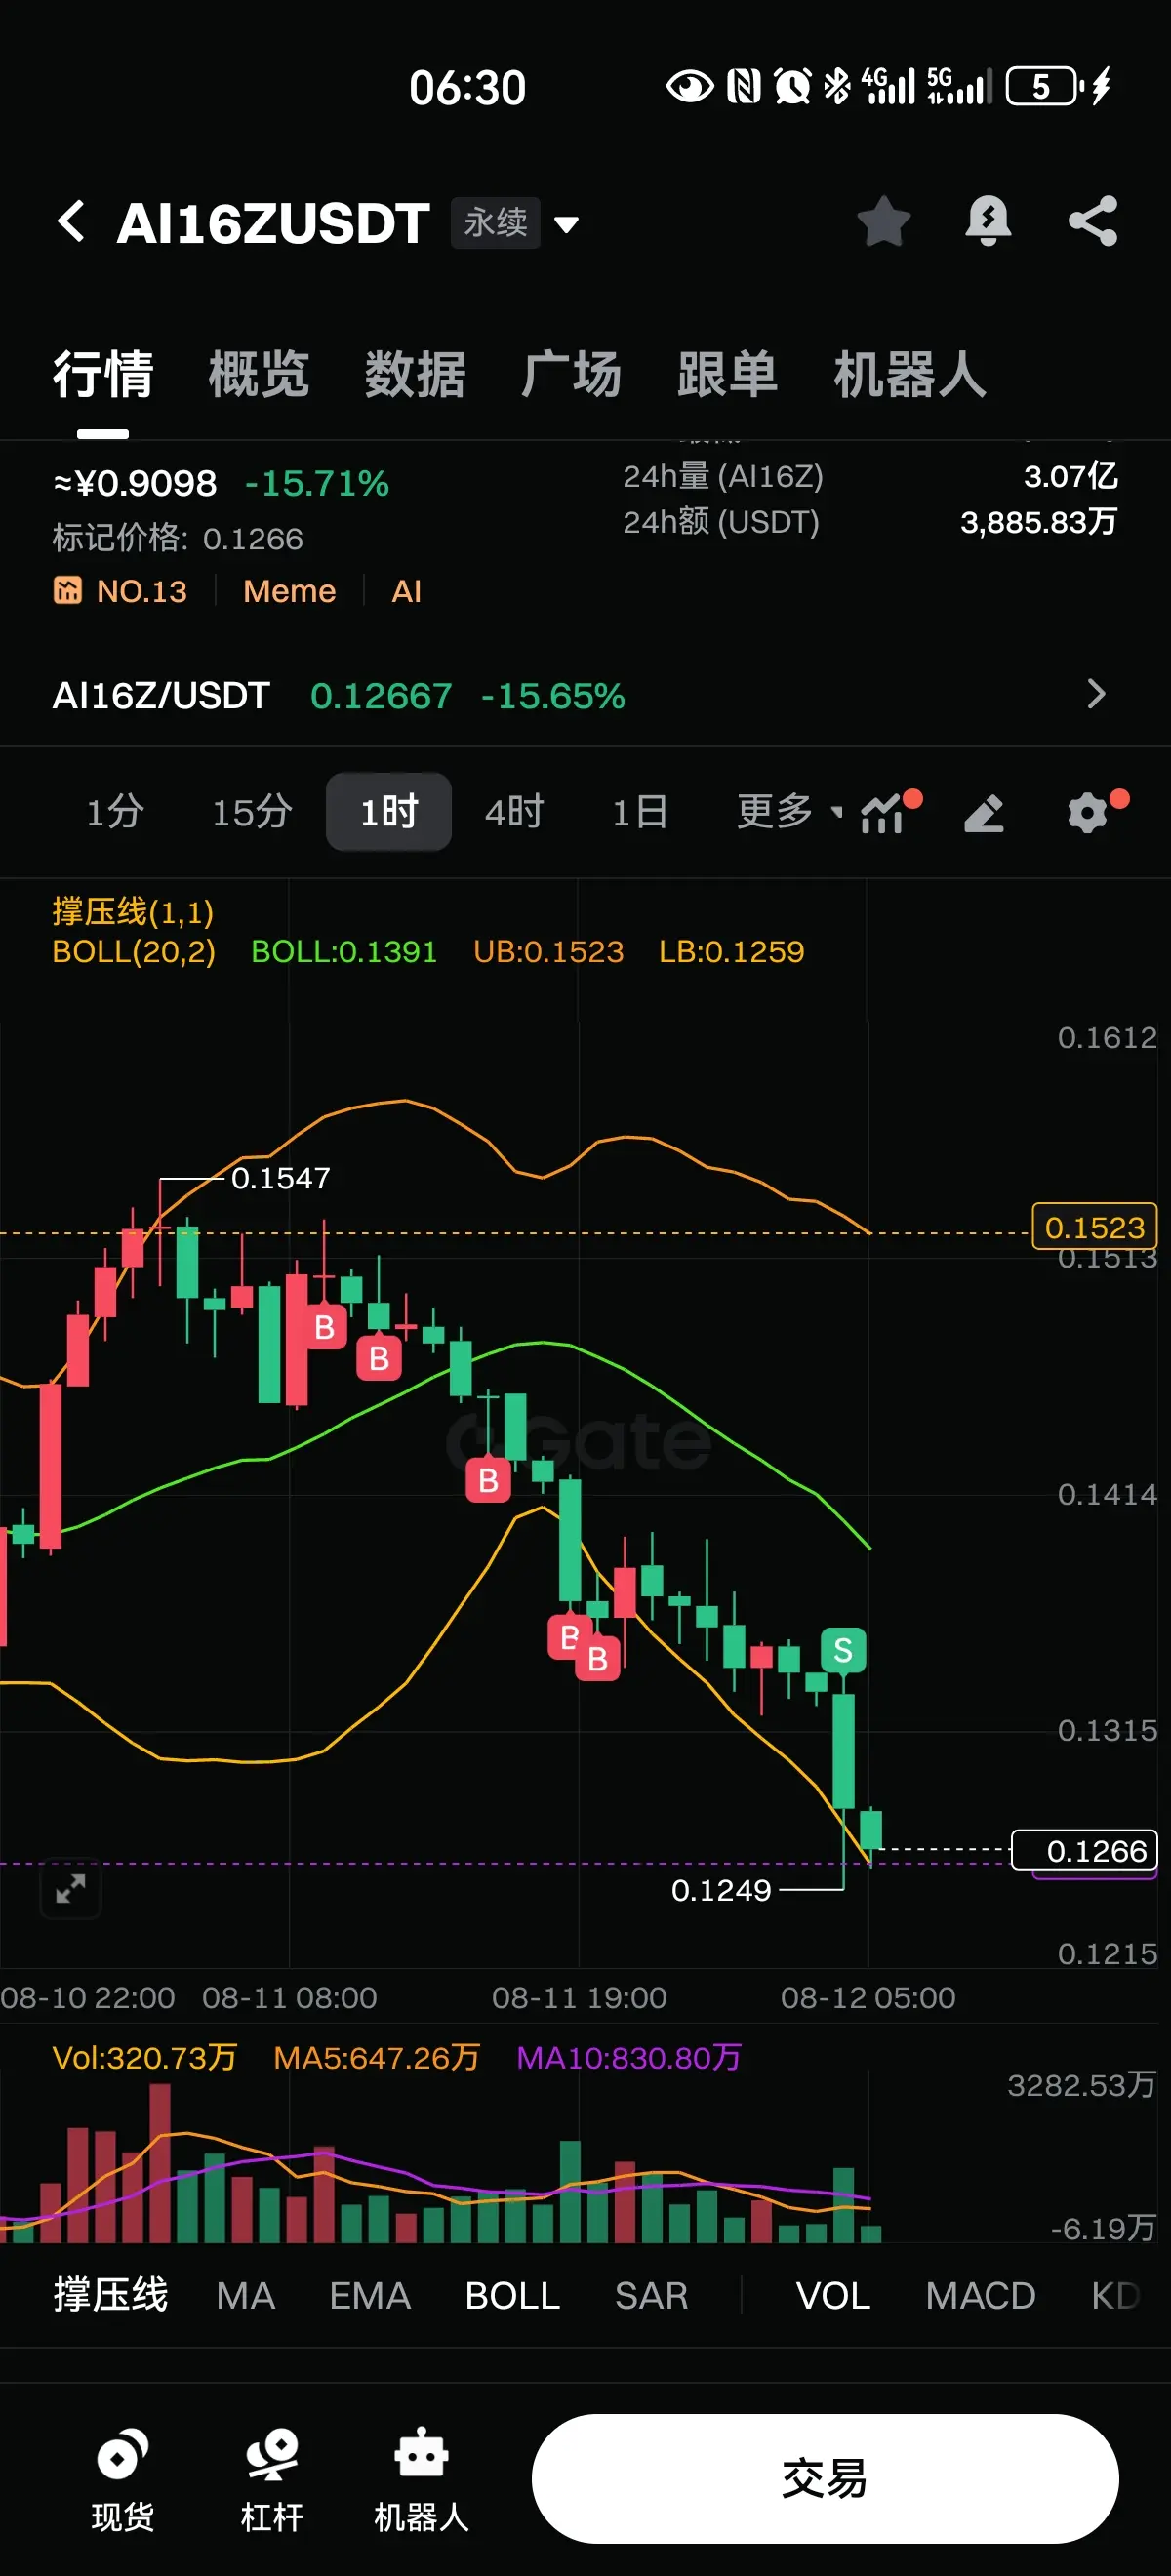The width and height of the screenshot is (1171, 2576).
Task: Tap the 0.1266 current price label
Action: 1085,1850
